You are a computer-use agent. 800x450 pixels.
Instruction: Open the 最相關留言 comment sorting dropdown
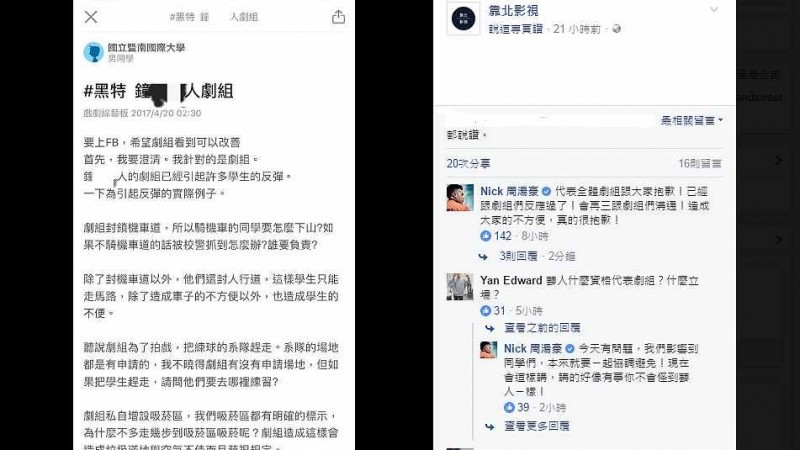[692, 120]
